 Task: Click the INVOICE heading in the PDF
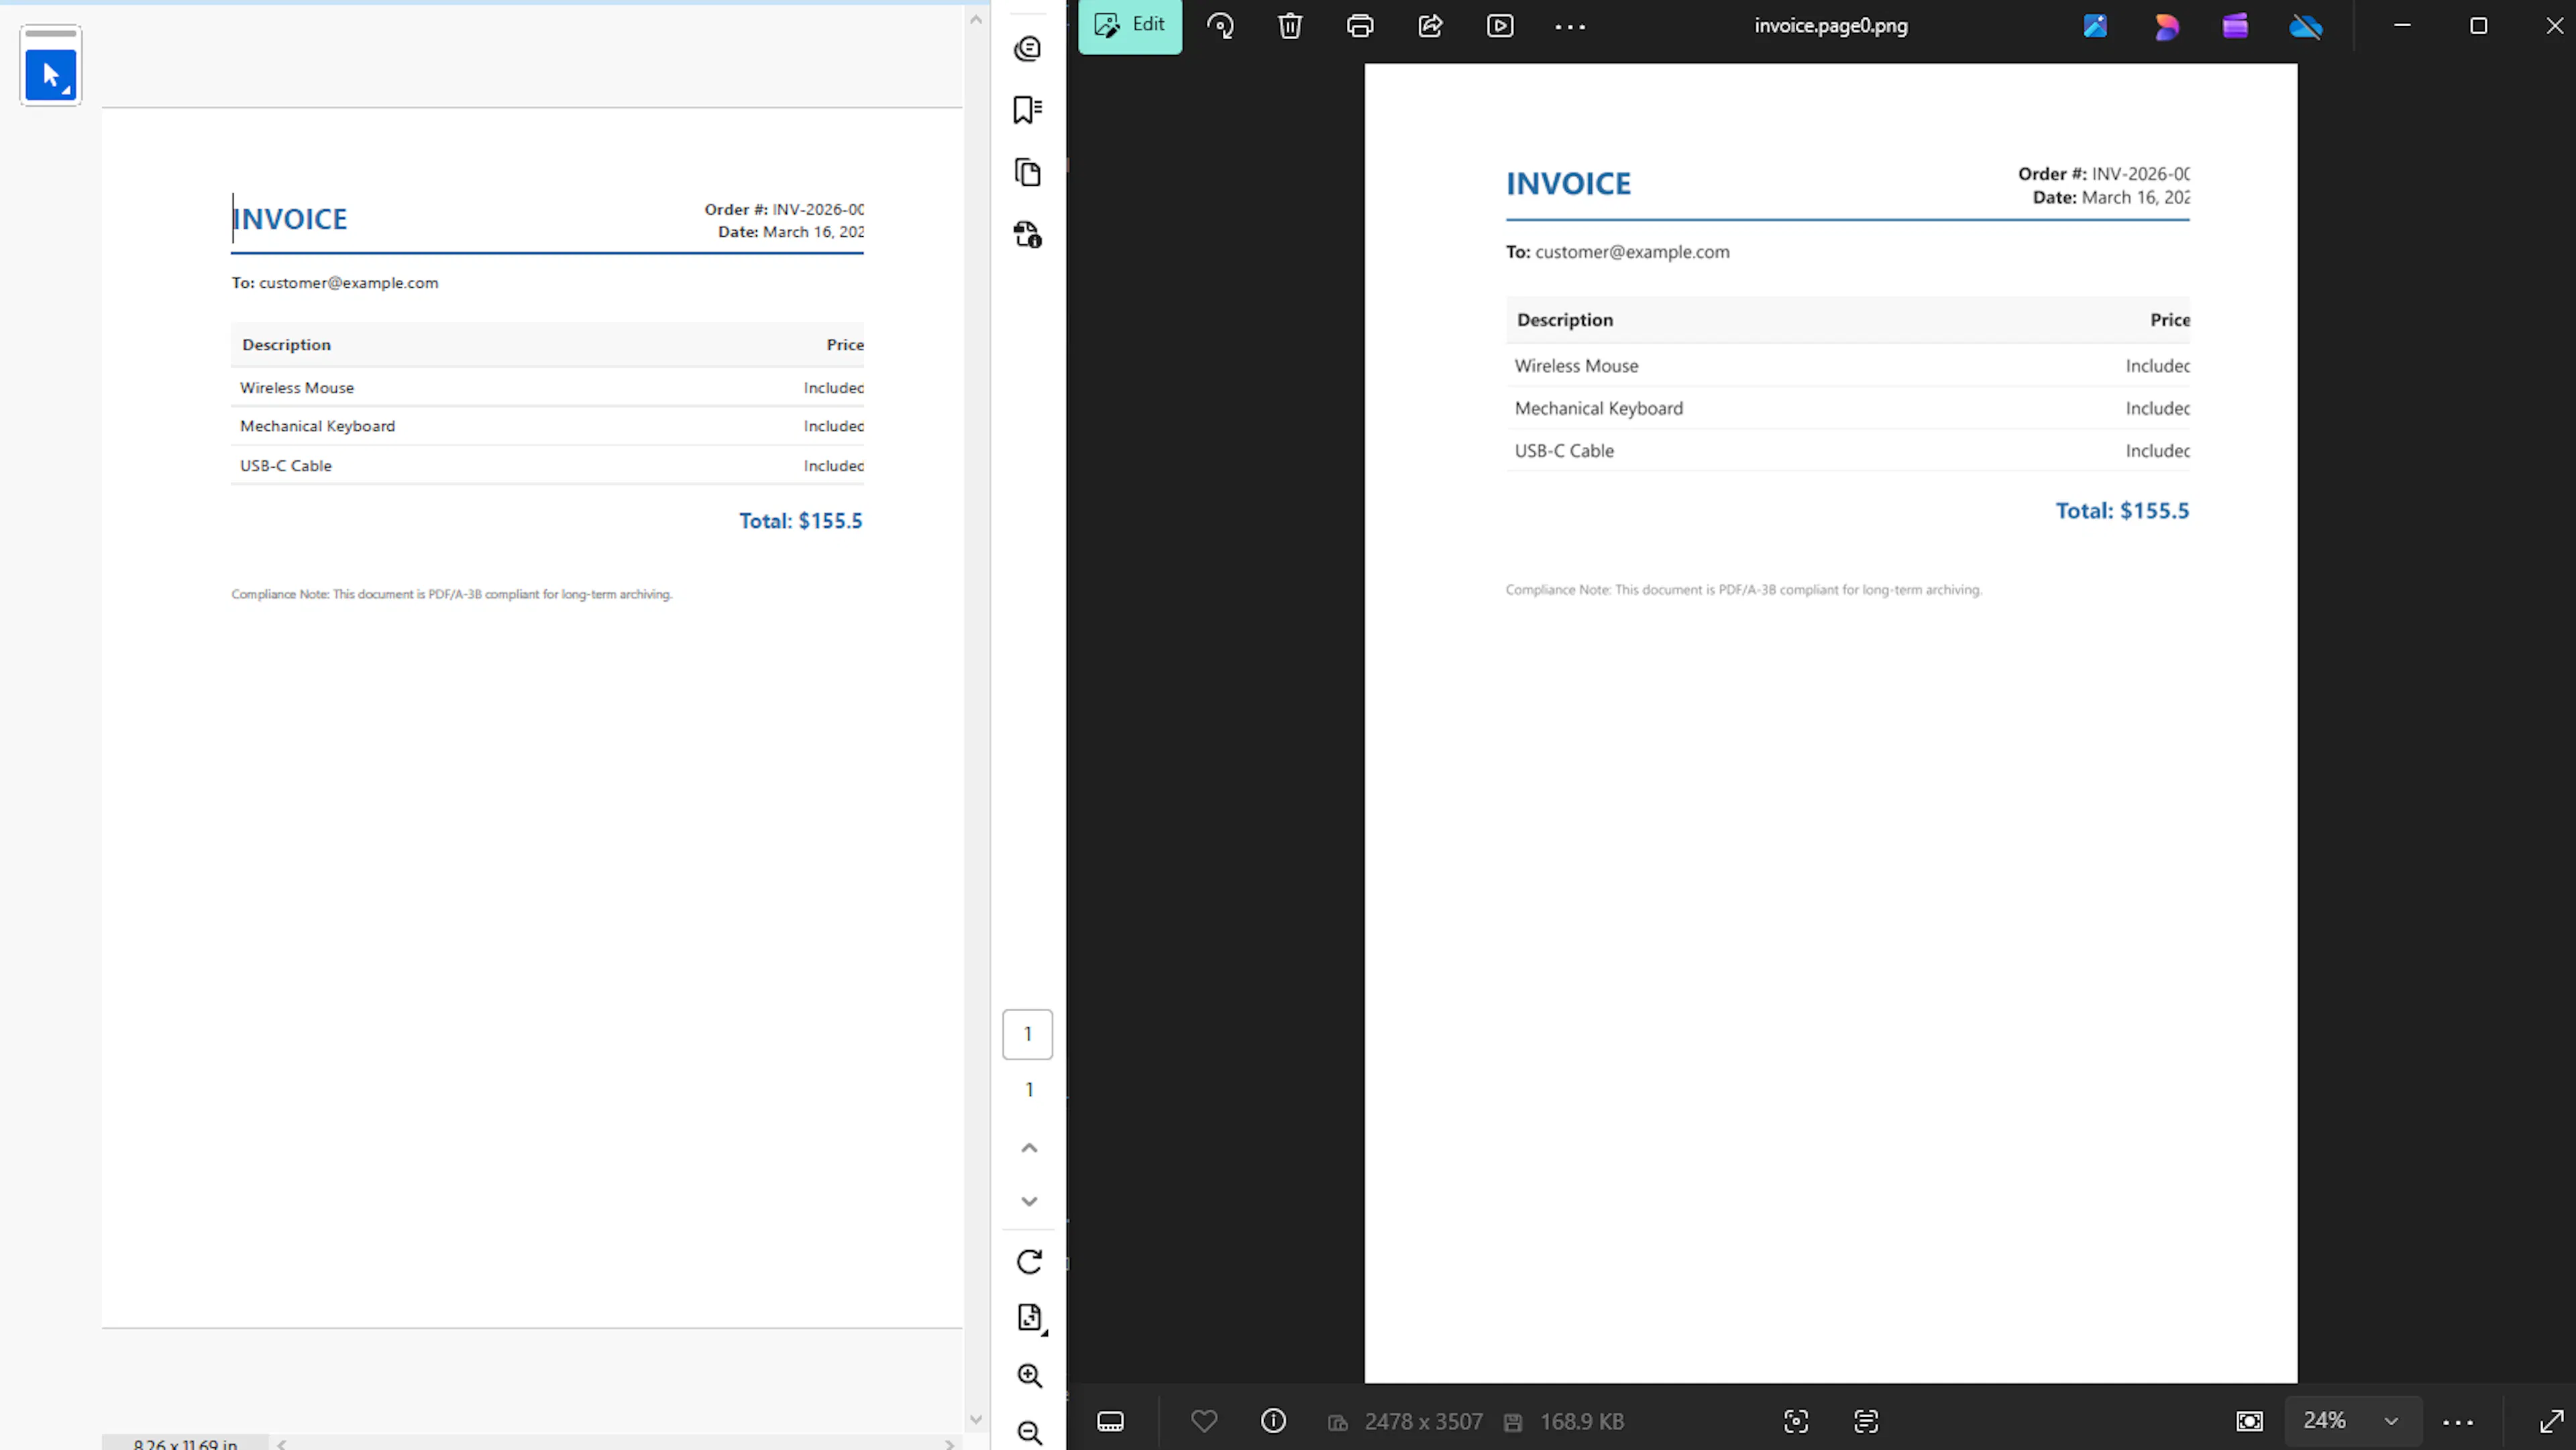290,219
